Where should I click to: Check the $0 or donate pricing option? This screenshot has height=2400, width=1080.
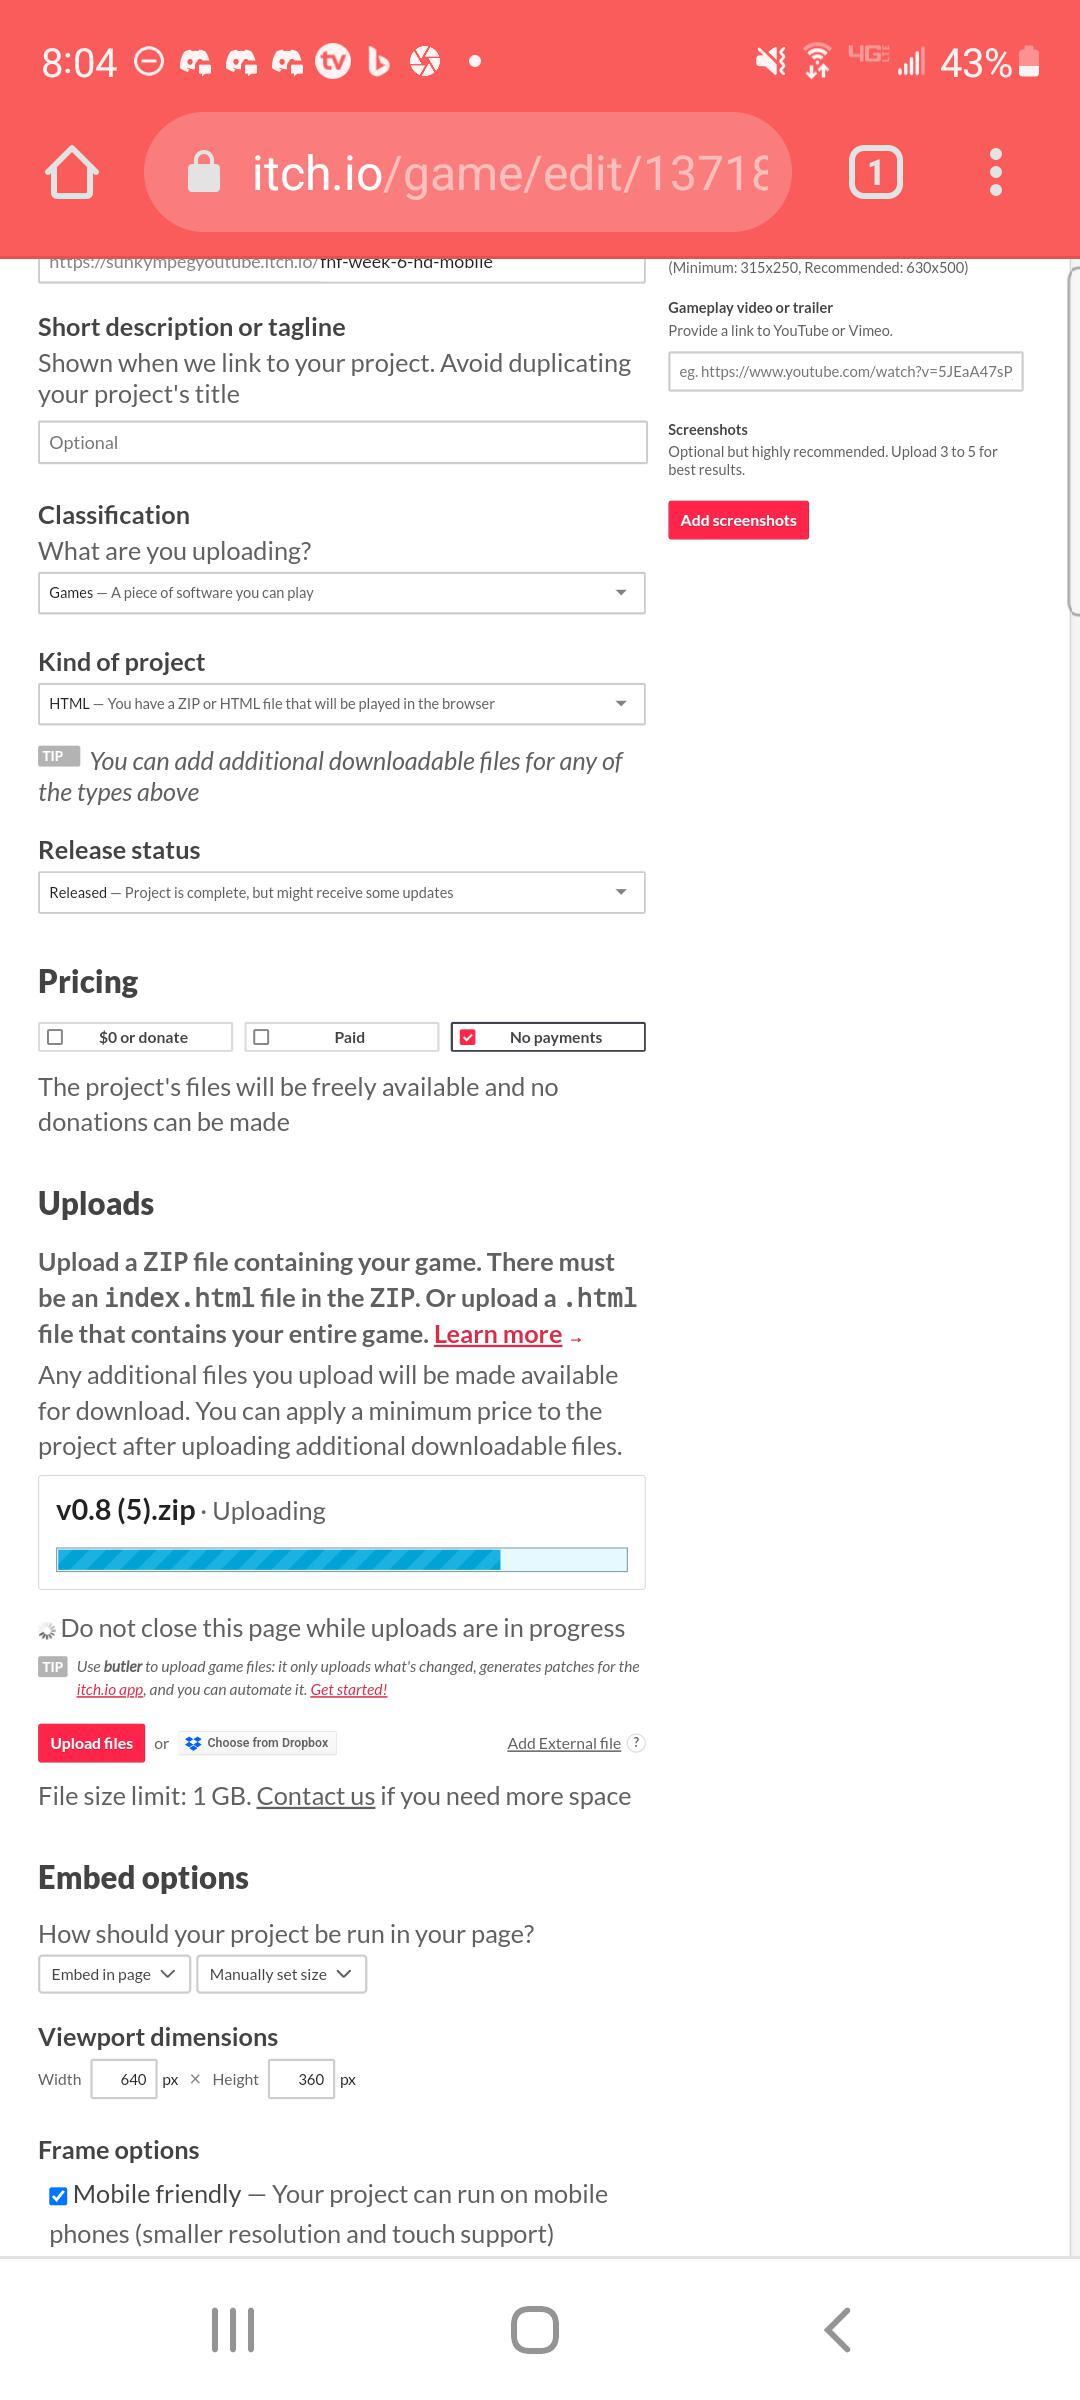[135, 1037]
